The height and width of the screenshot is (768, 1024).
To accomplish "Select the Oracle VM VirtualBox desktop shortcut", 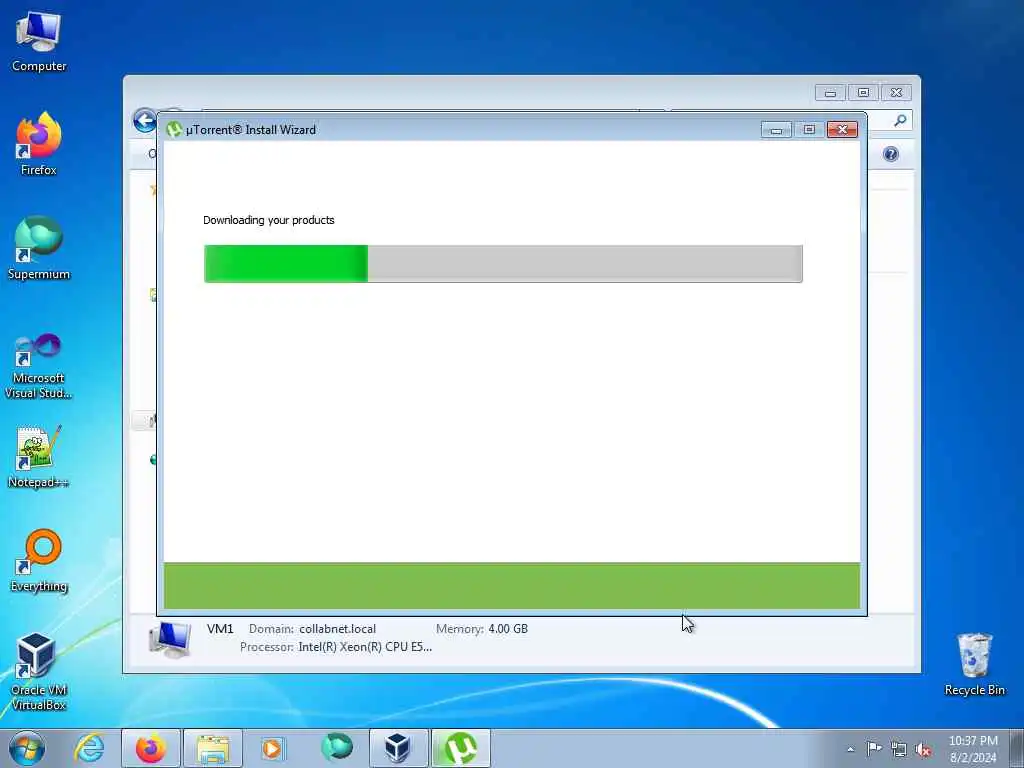I will click(39, 671).
